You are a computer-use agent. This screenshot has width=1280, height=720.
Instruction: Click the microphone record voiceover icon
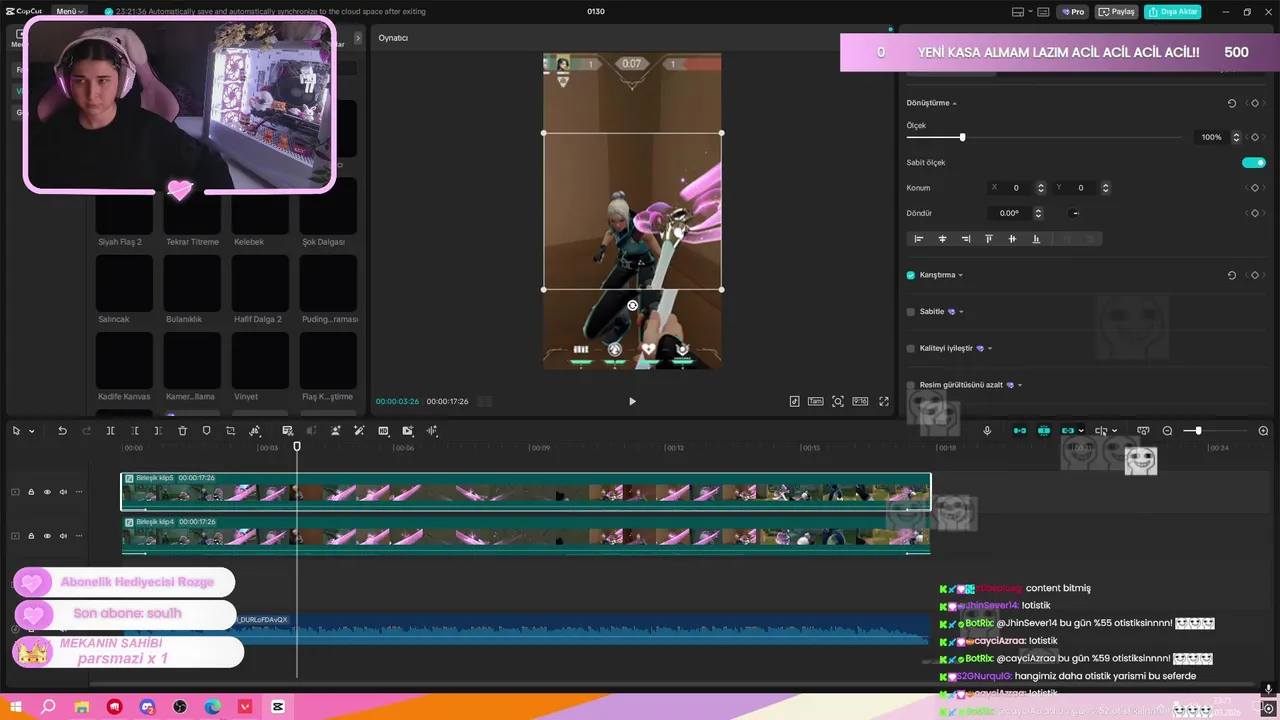tap(987, 431)
